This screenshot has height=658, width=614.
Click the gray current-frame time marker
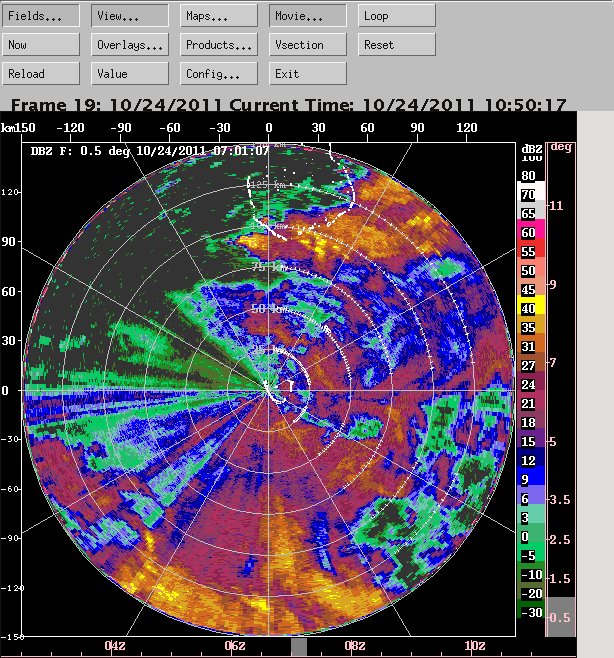298,647
